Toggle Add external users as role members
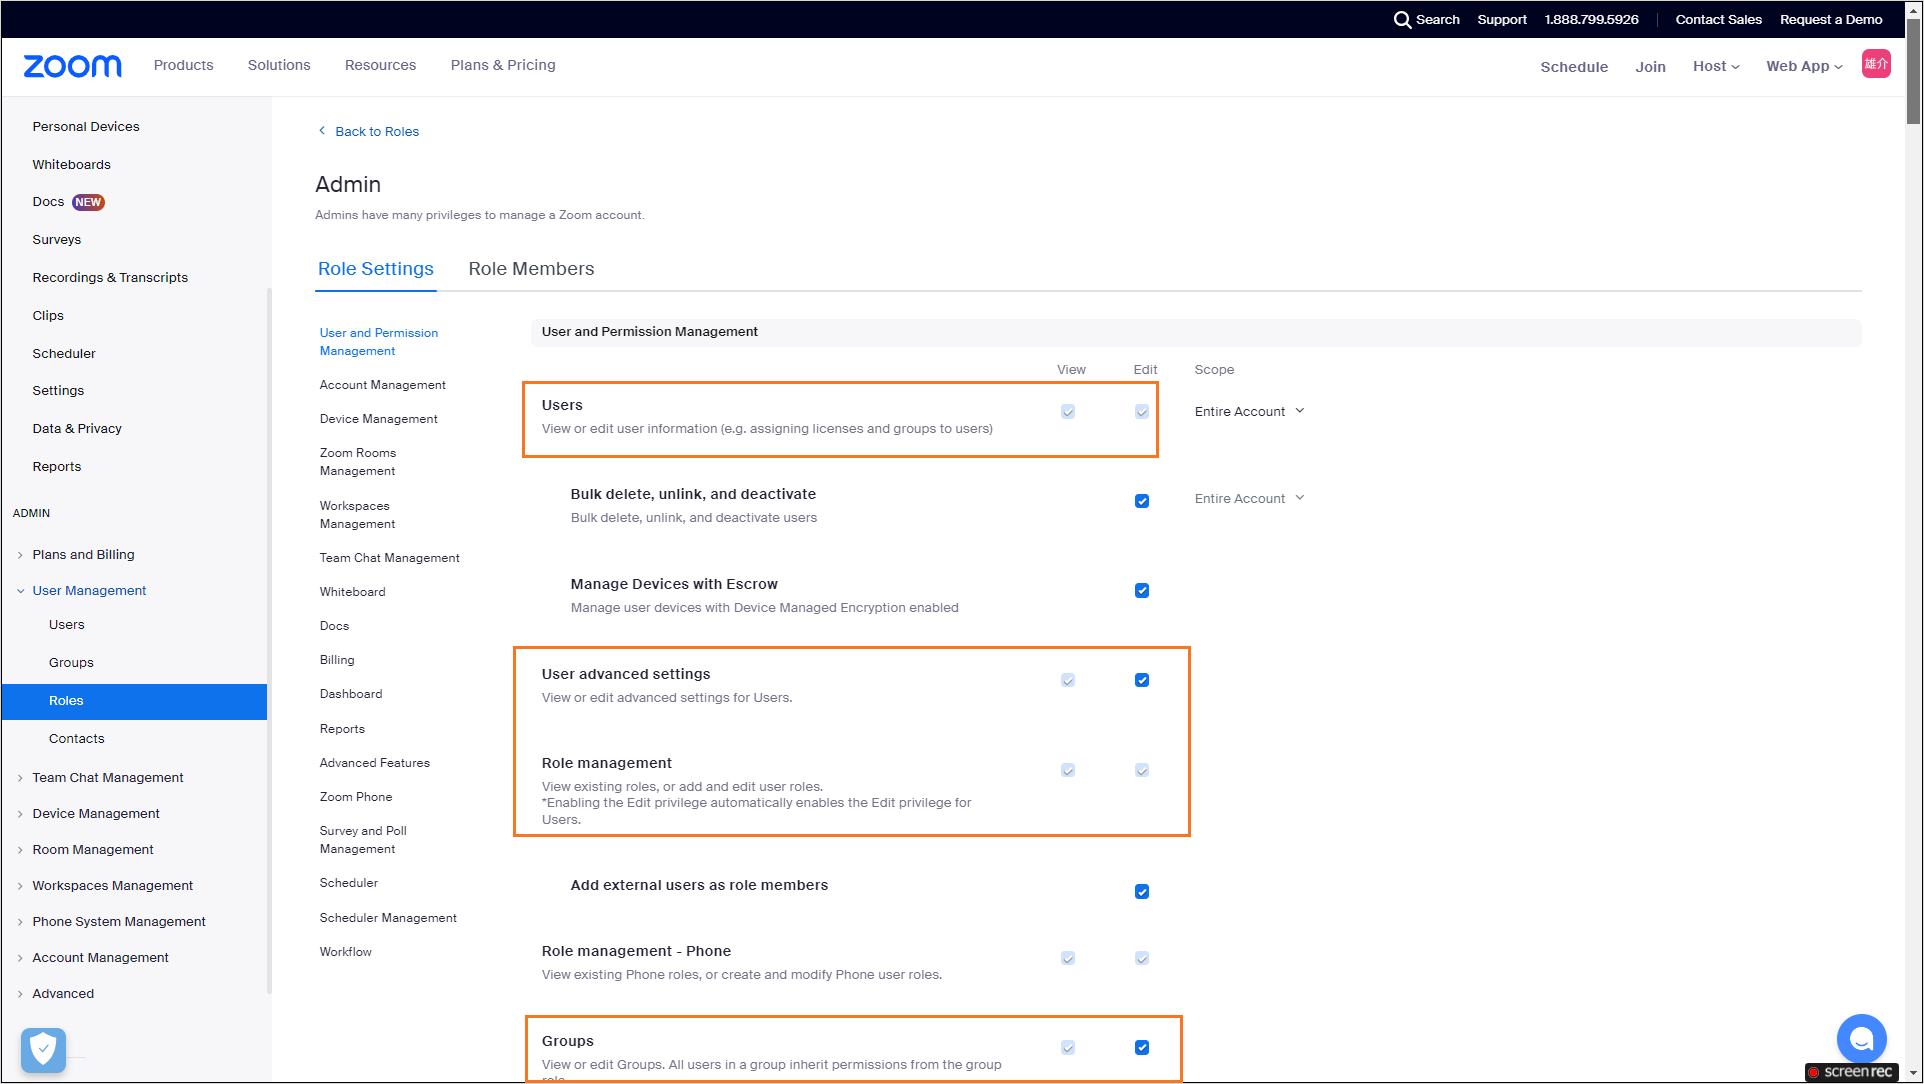The width and height of the screenshot is (1924, 1084). pyautogui.click(x=1141, y=892)
